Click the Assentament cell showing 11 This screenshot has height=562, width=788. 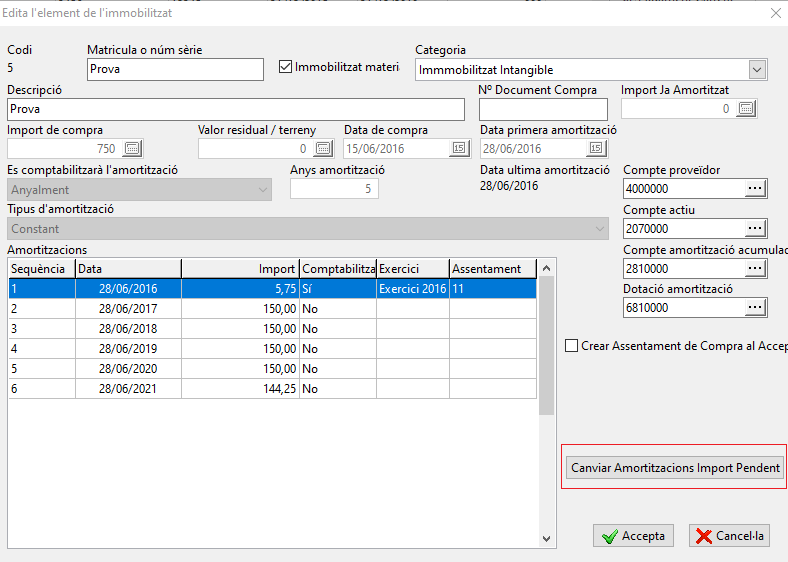pos(493,289)
